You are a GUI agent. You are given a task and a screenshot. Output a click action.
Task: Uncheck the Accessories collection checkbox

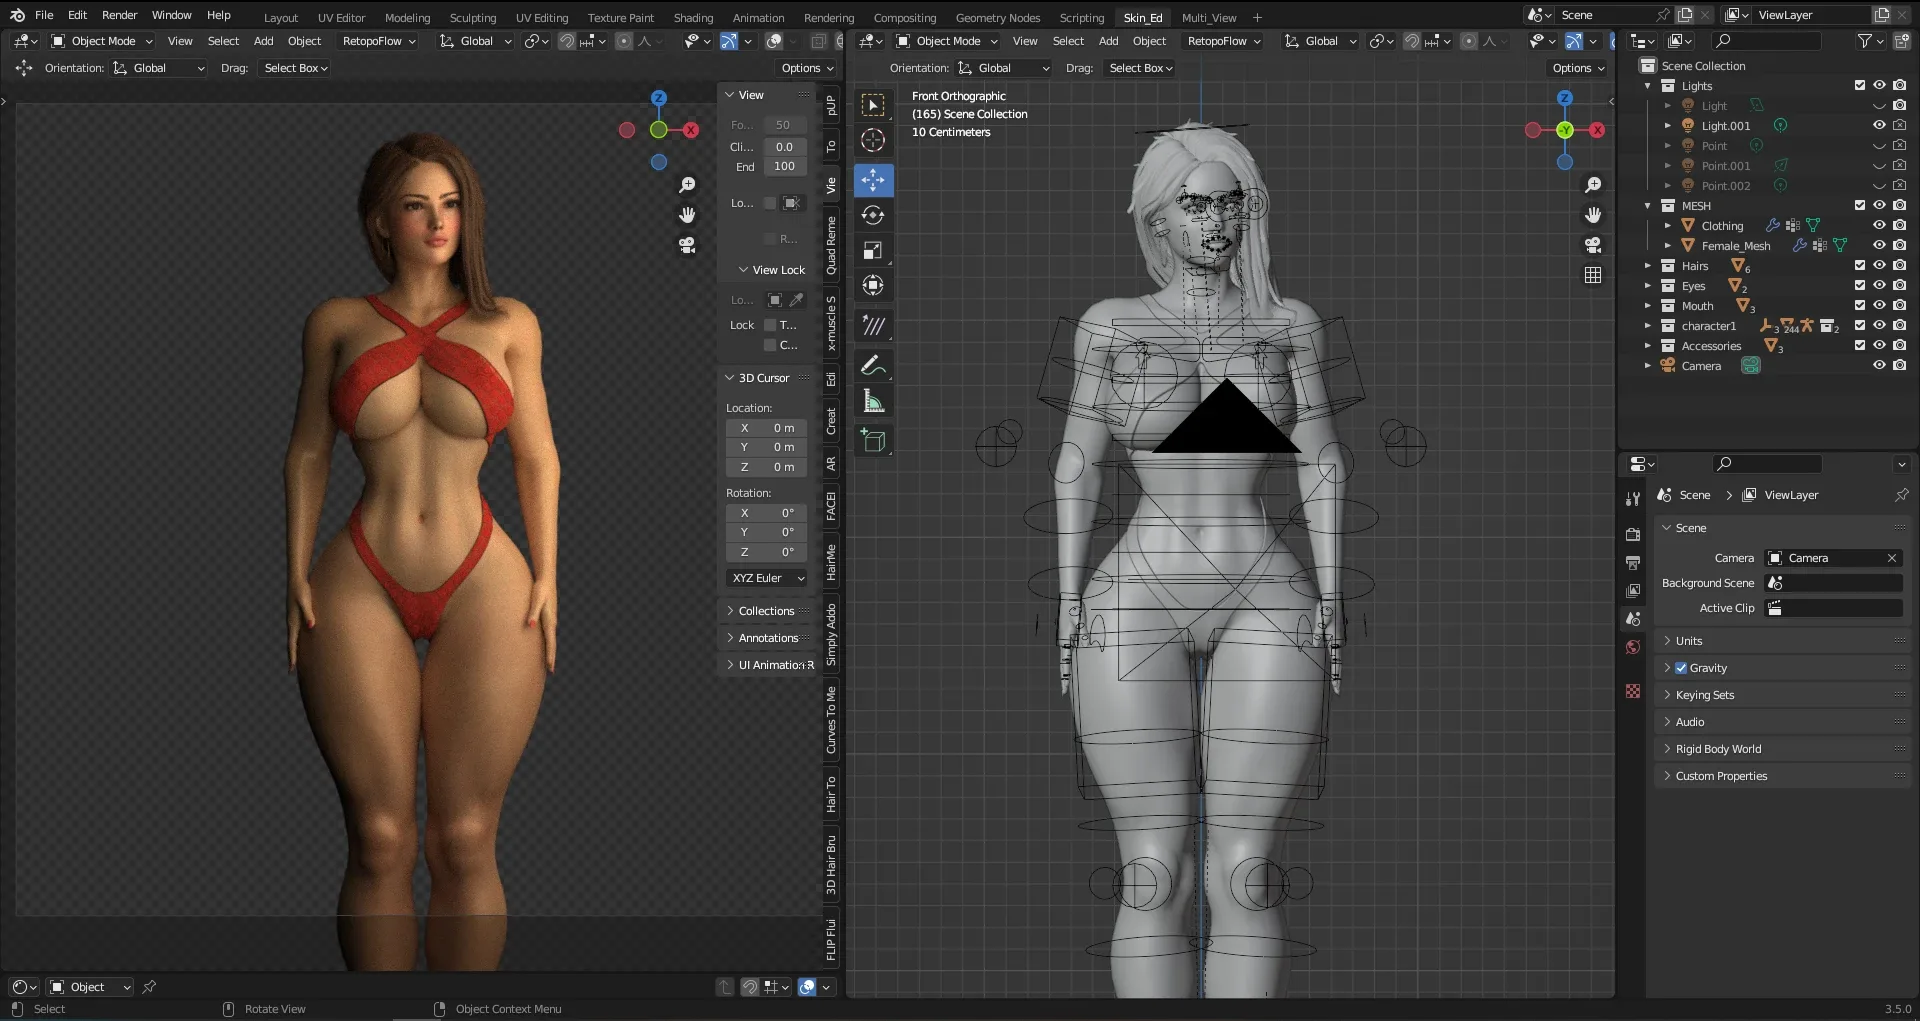coord(1860,346)
